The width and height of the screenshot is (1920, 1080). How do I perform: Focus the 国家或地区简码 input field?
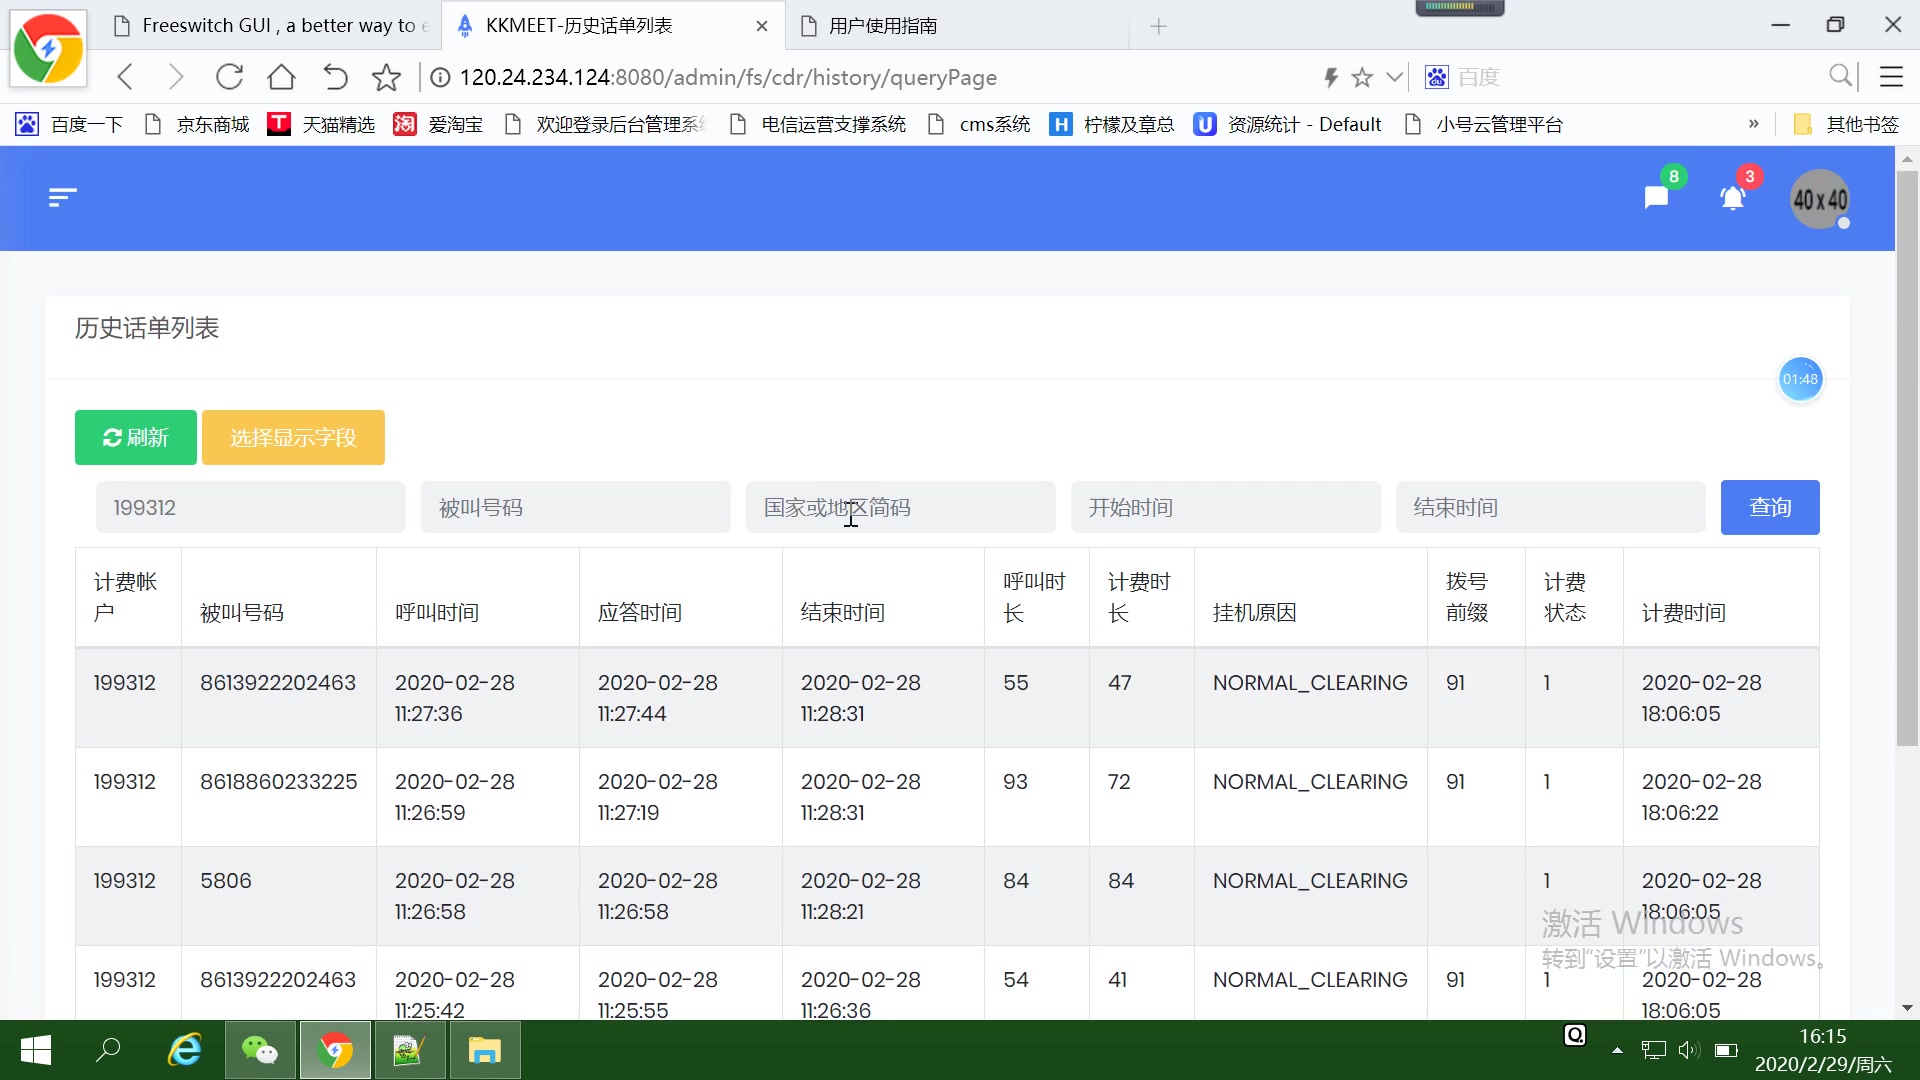(x=901, y=508)
